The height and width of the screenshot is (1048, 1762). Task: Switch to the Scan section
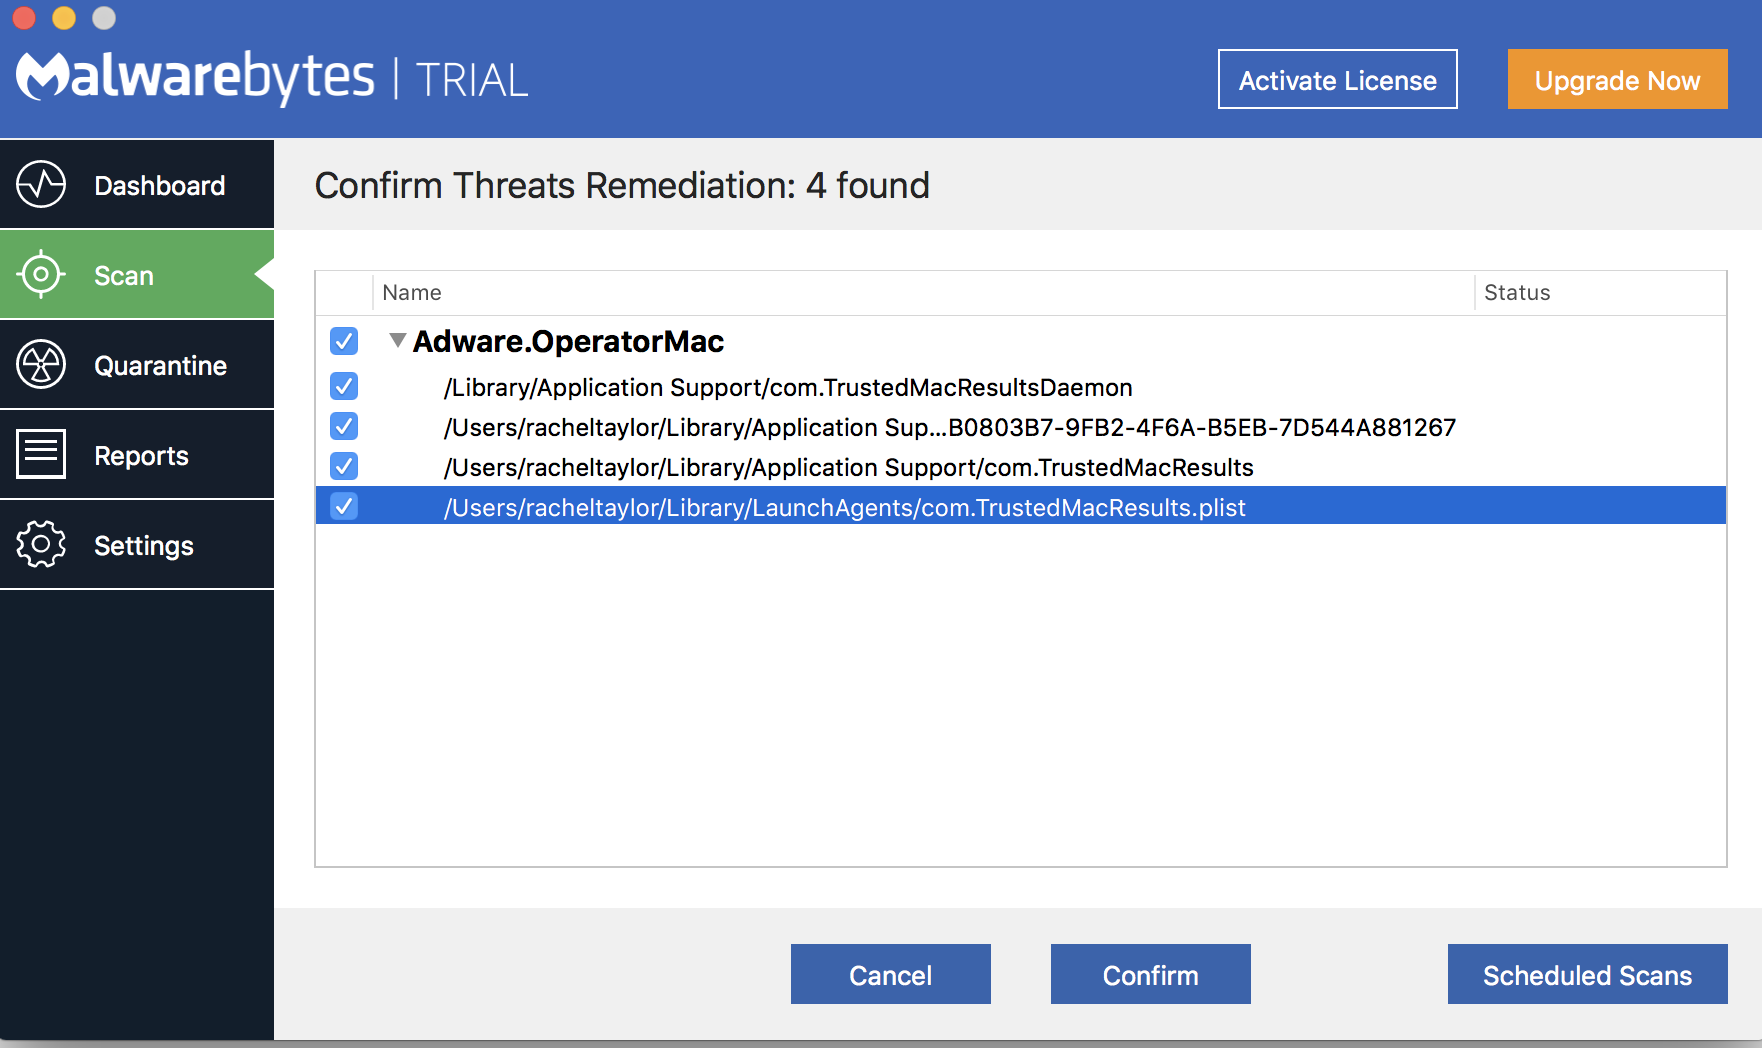137,275
